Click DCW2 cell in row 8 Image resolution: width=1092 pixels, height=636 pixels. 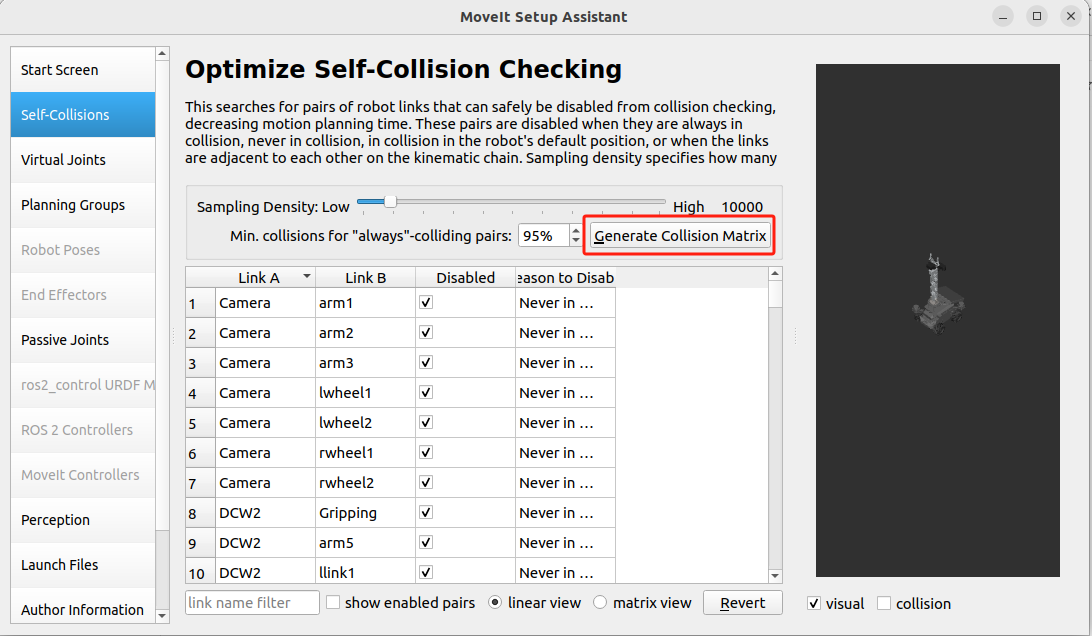265,513
